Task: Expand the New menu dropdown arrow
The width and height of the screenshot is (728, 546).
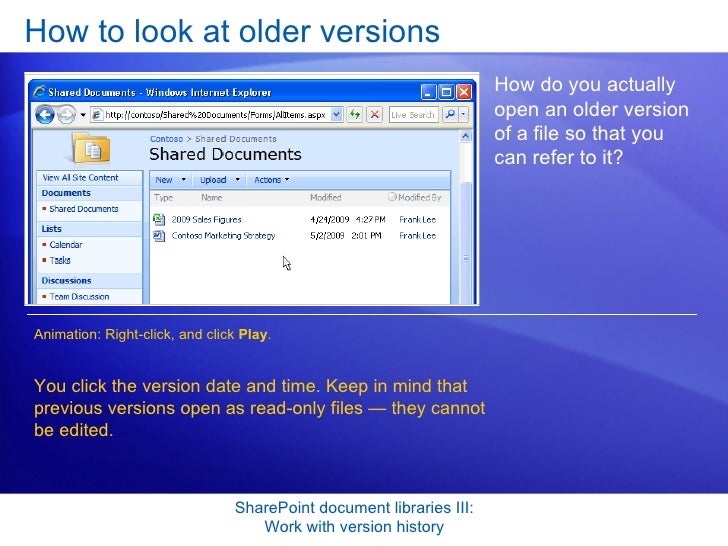Action: coord(183,180)
